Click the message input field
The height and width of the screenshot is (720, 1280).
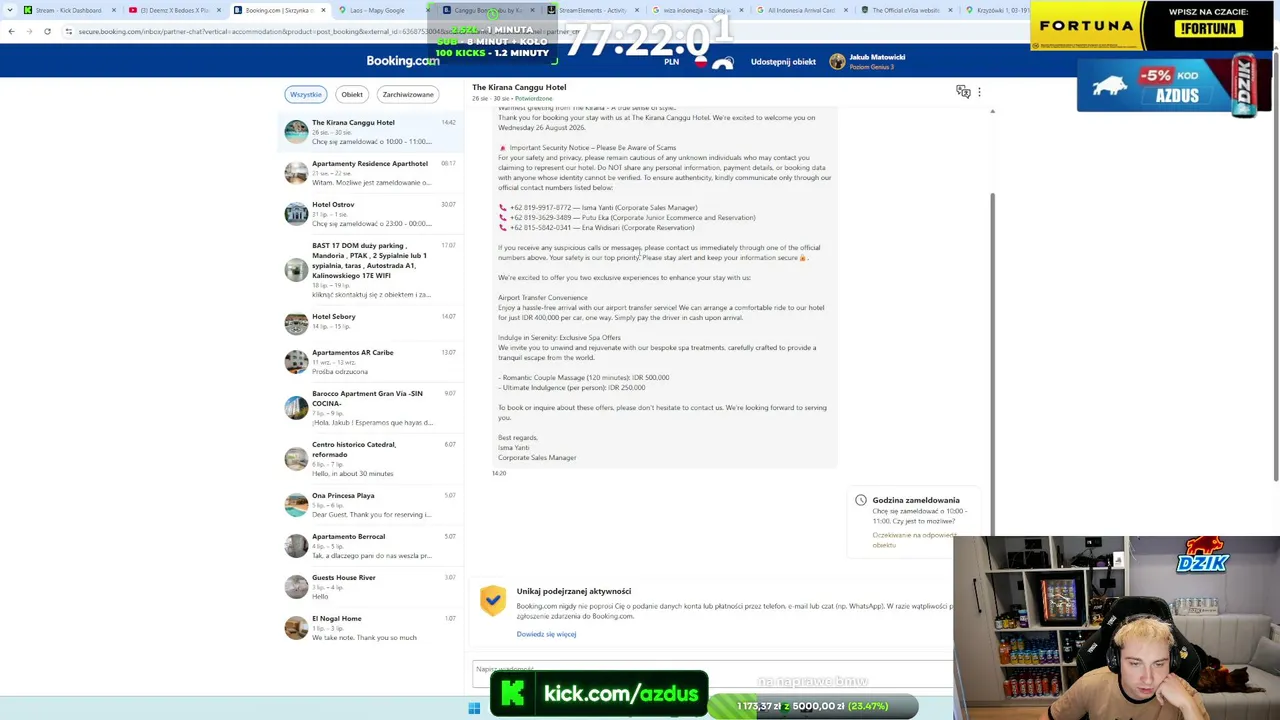pyautogui.click(x=712, y=674)
